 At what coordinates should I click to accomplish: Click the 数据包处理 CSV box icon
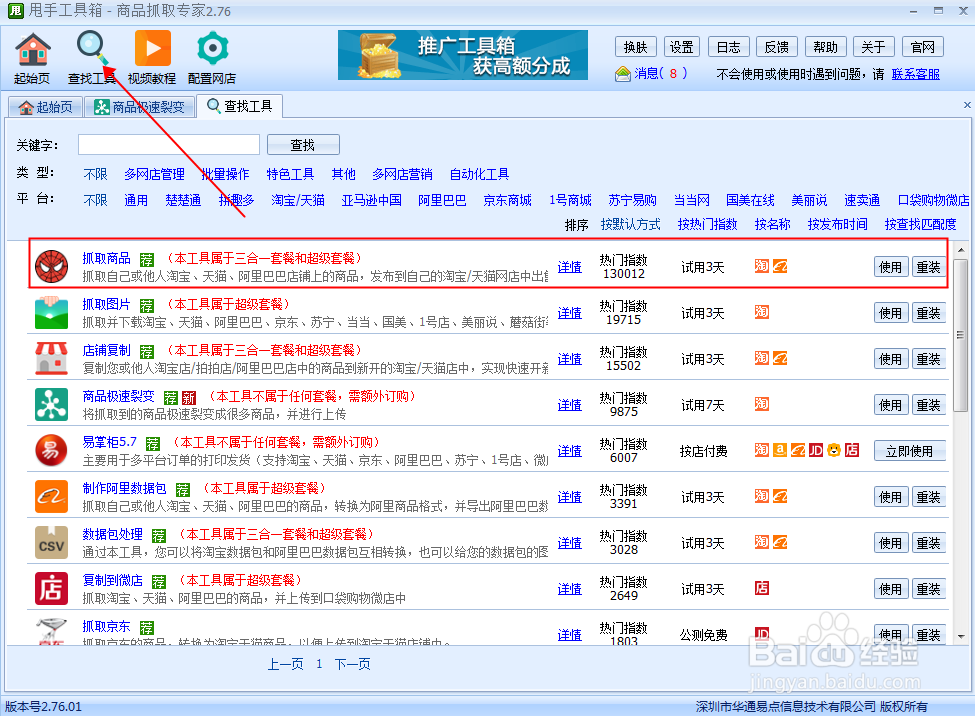[52, 542]
